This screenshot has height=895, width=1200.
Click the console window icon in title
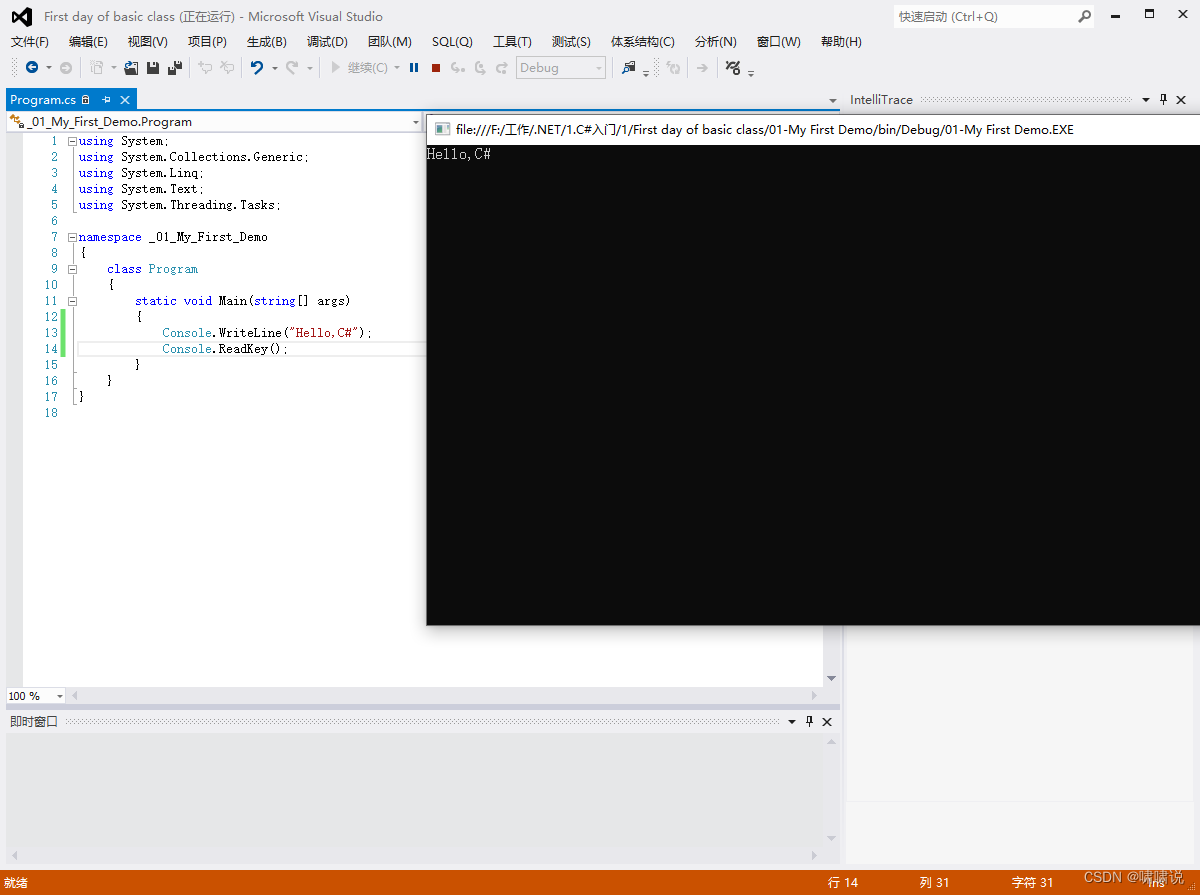pyautogui.click(x=442, y=129)
